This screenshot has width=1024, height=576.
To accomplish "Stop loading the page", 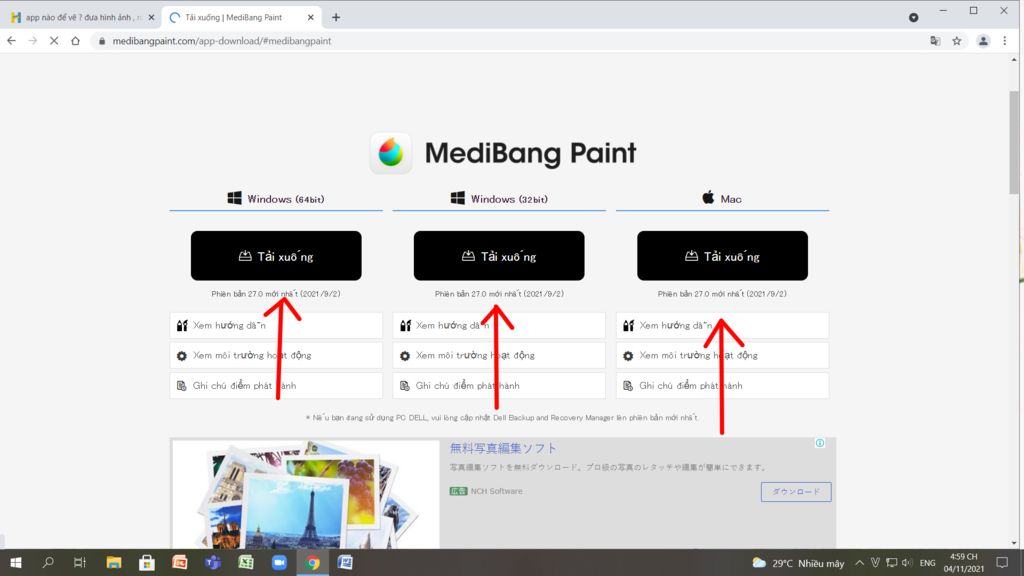I will [54, 40].
